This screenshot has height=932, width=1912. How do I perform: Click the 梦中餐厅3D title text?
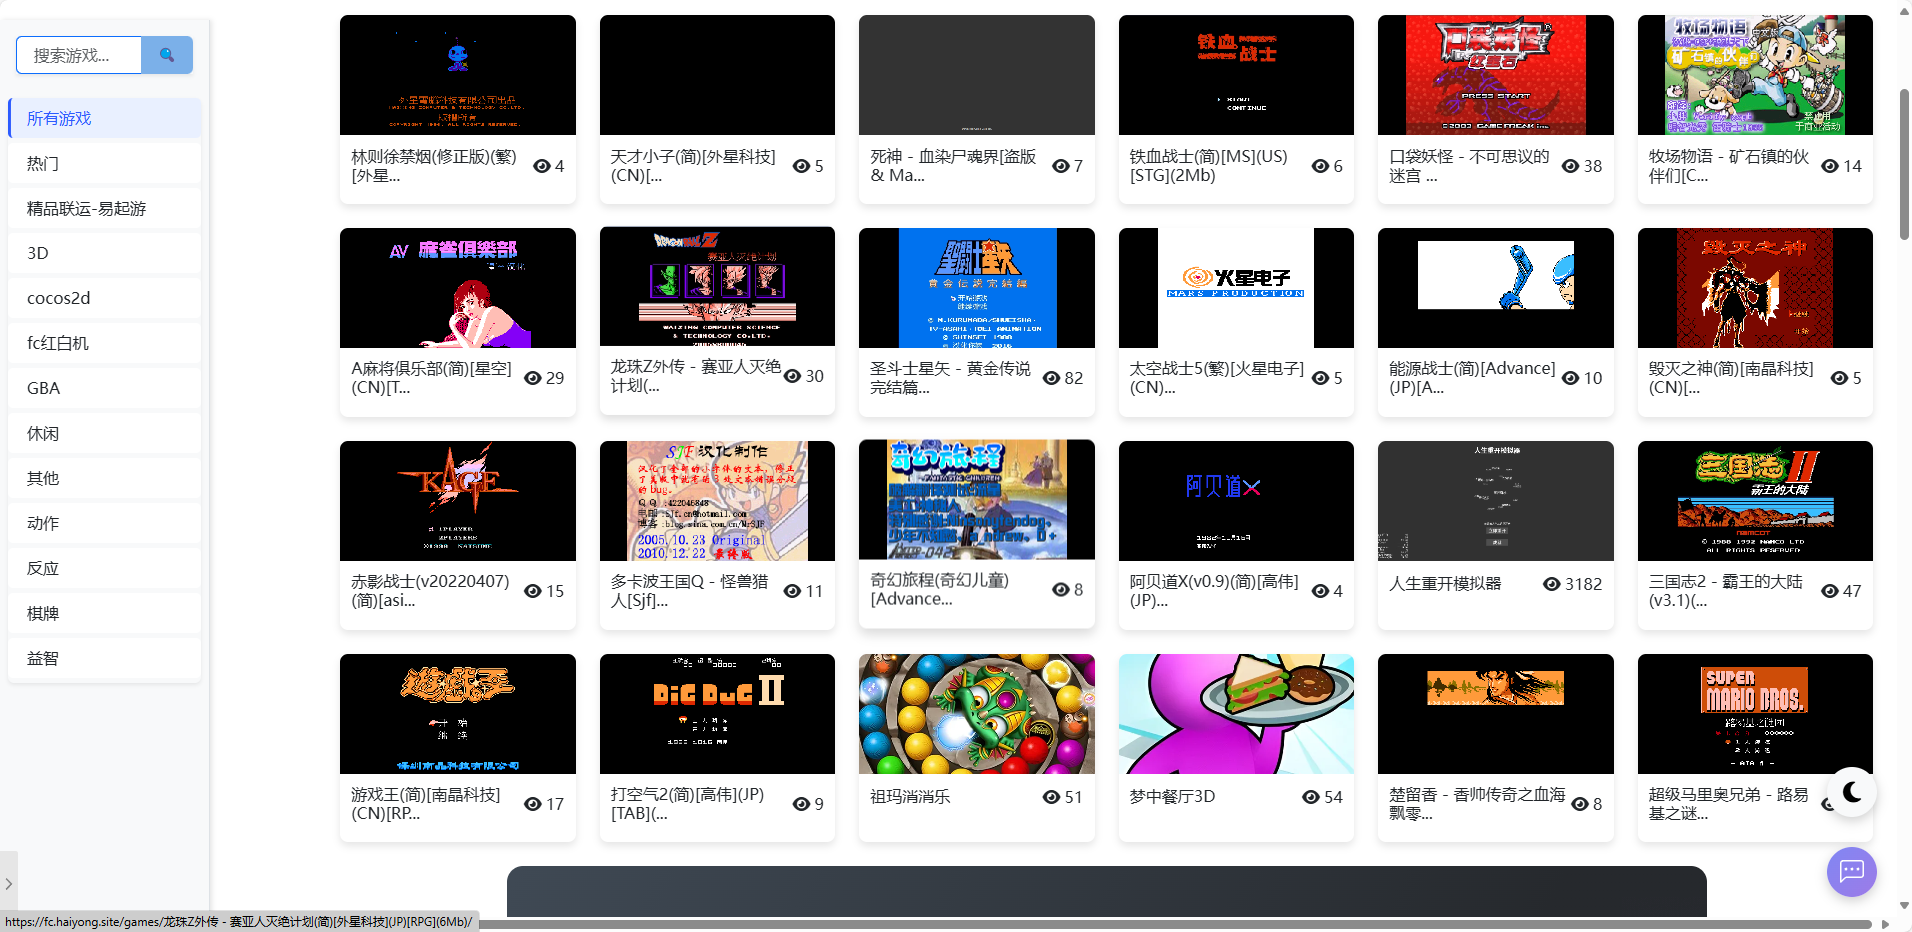(x=1172, y=797)
